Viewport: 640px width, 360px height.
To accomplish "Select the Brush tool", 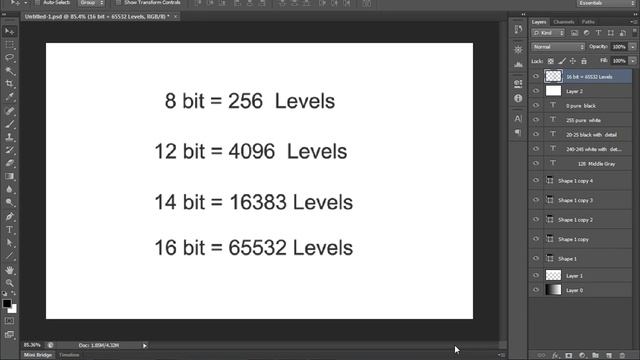I will pyautogui.click(x=9, y=124).
